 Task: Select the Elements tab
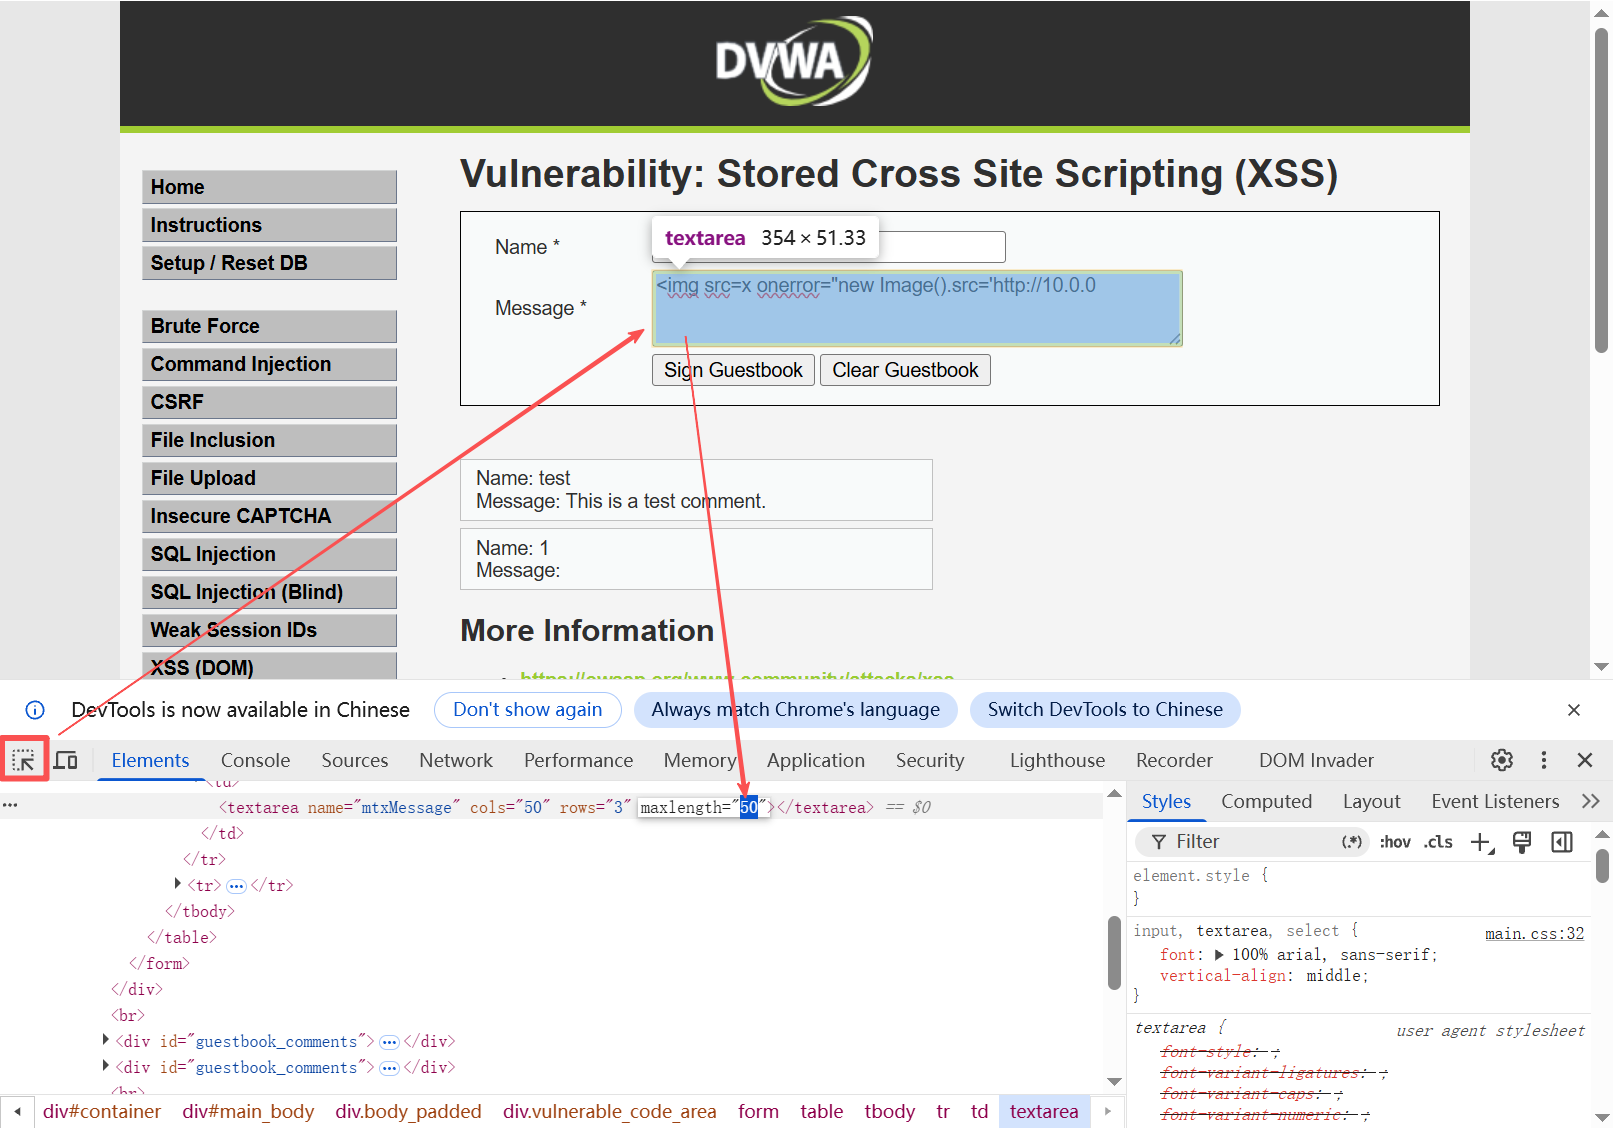tap(150, 760)
